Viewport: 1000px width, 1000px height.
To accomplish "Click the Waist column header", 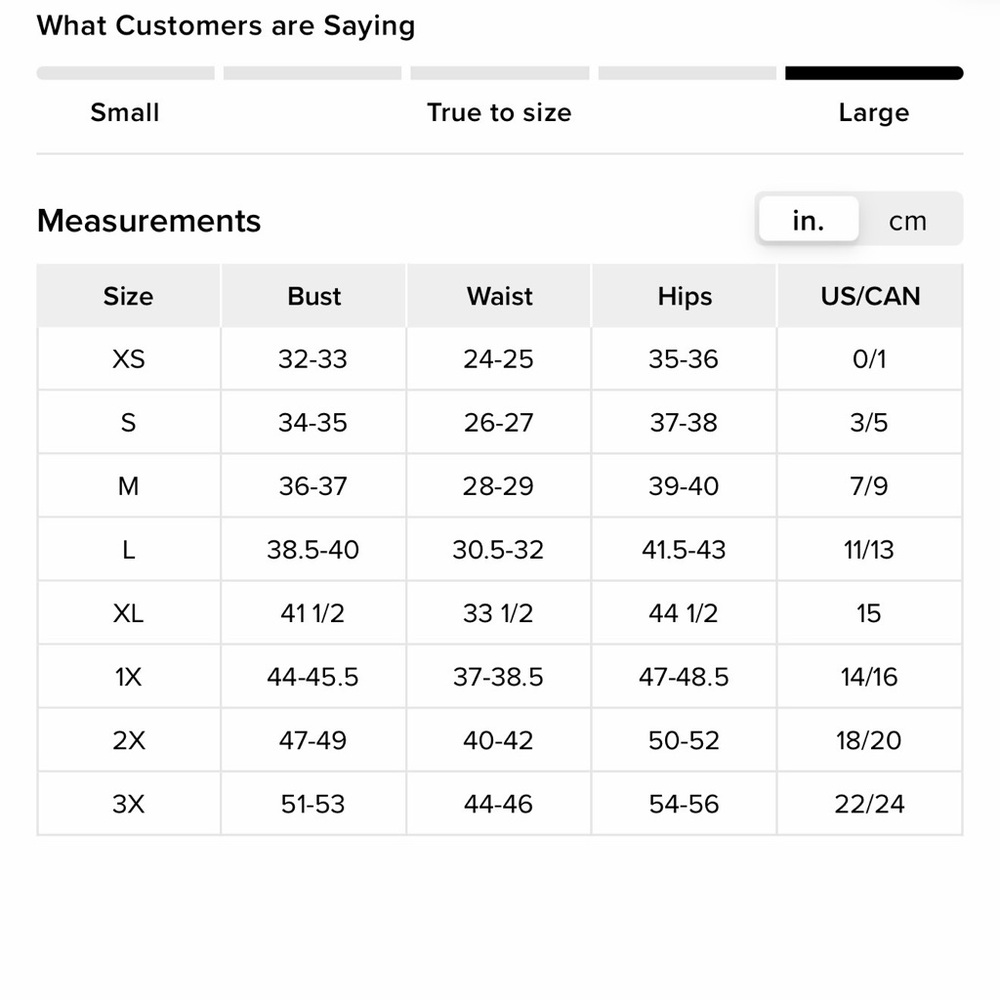I will (499, 296).
